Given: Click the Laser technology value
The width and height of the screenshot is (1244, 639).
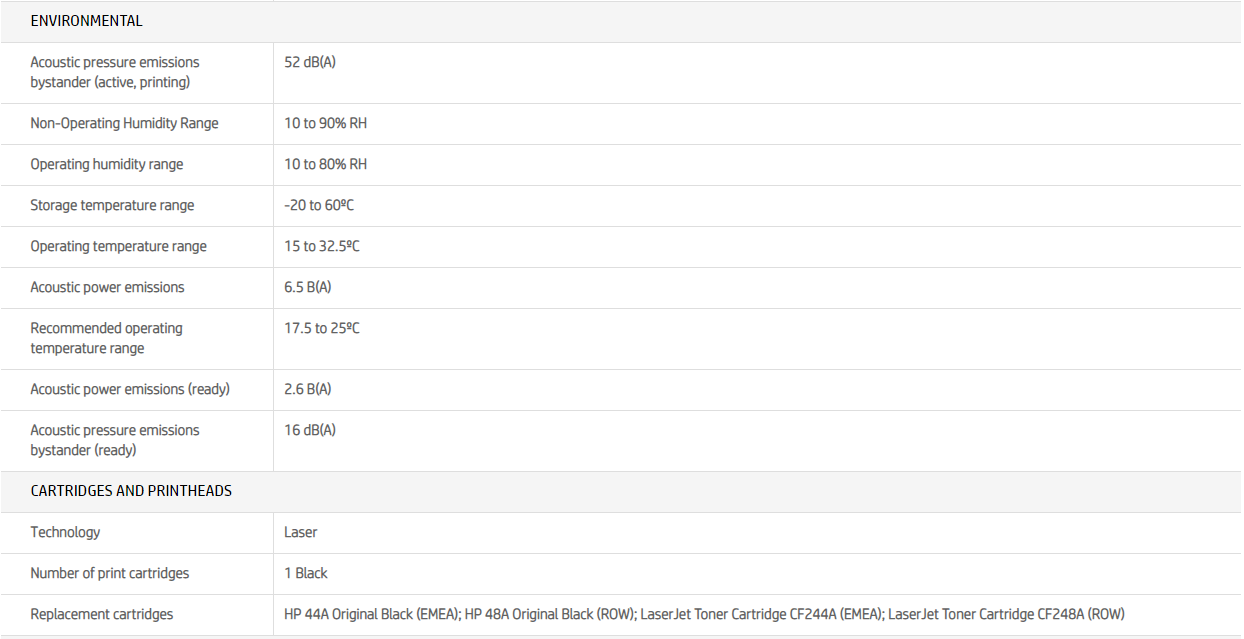Looking at the screenshot, I should 301,533.
